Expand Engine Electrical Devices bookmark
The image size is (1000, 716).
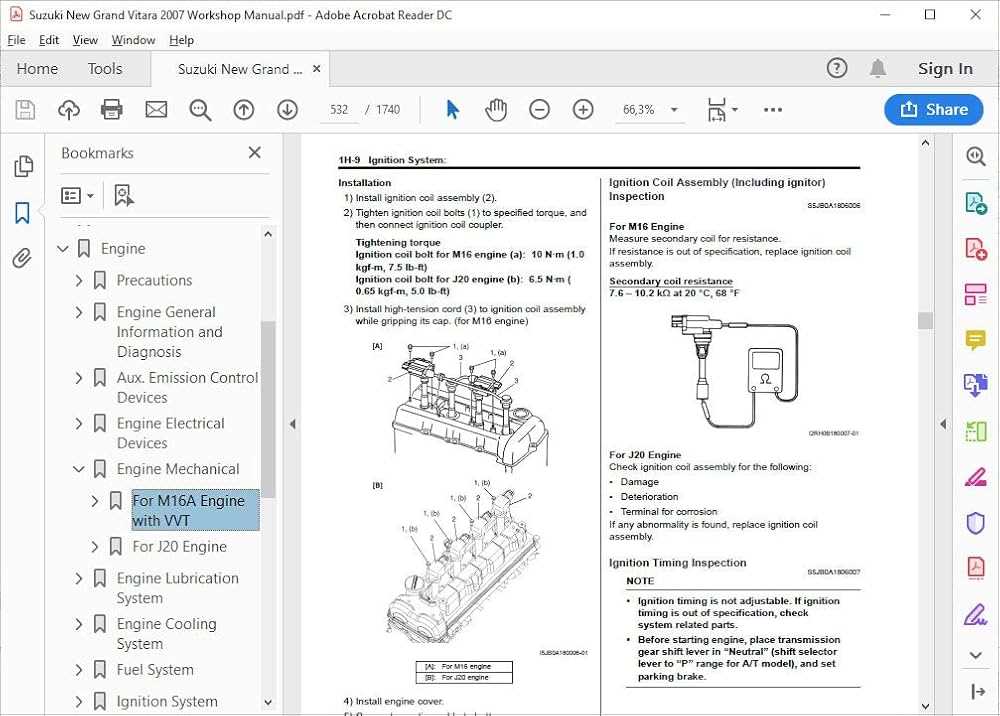coord(78,423)
